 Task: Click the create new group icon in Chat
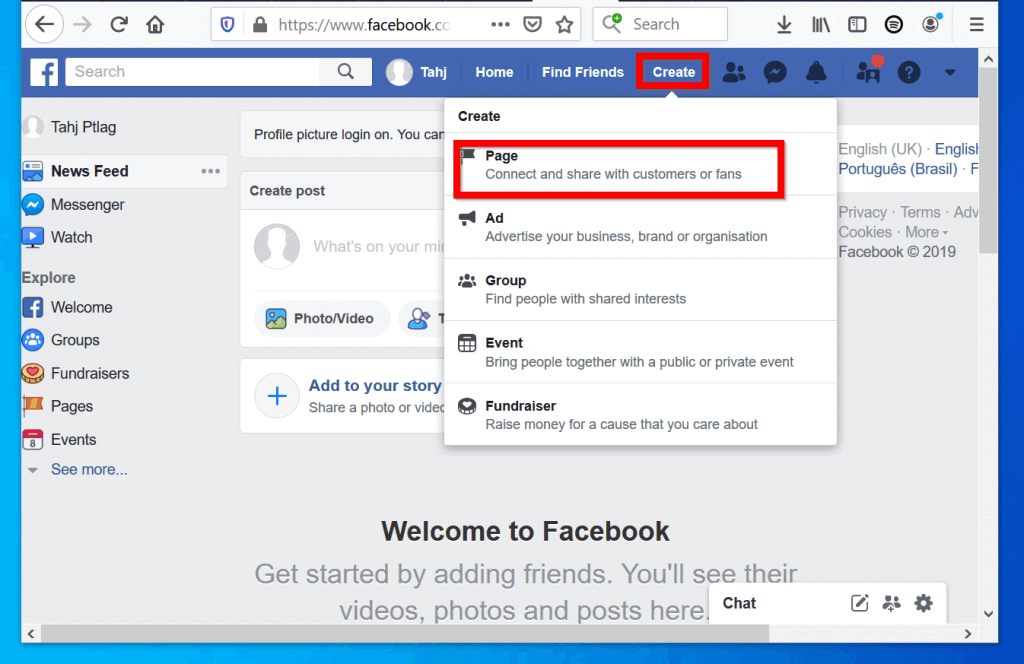891,603
